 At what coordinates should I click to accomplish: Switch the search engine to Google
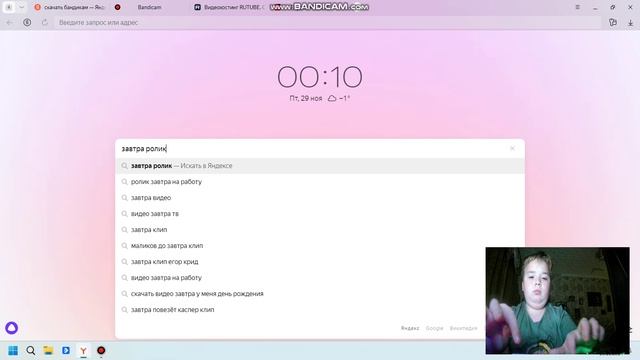[434, 328]
